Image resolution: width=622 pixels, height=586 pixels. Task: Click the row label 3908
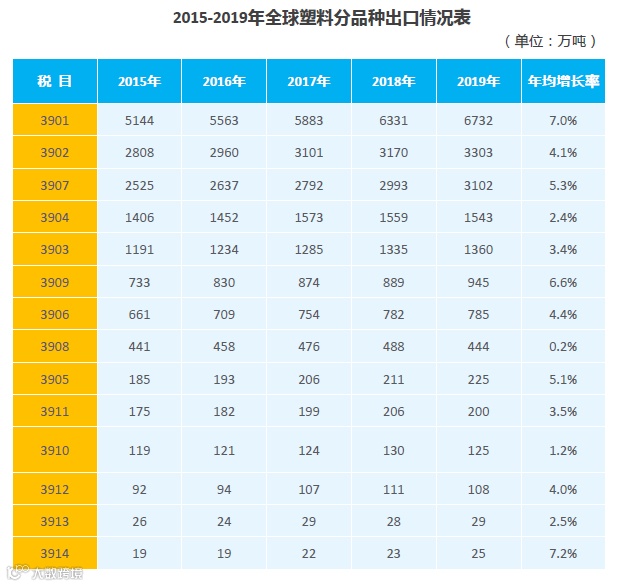(x=55, y=347)
